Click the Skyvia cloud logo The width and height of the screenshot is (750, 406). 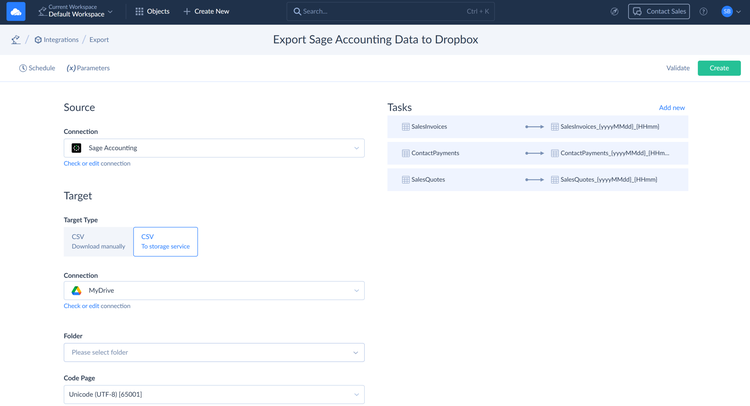[16, 11]
